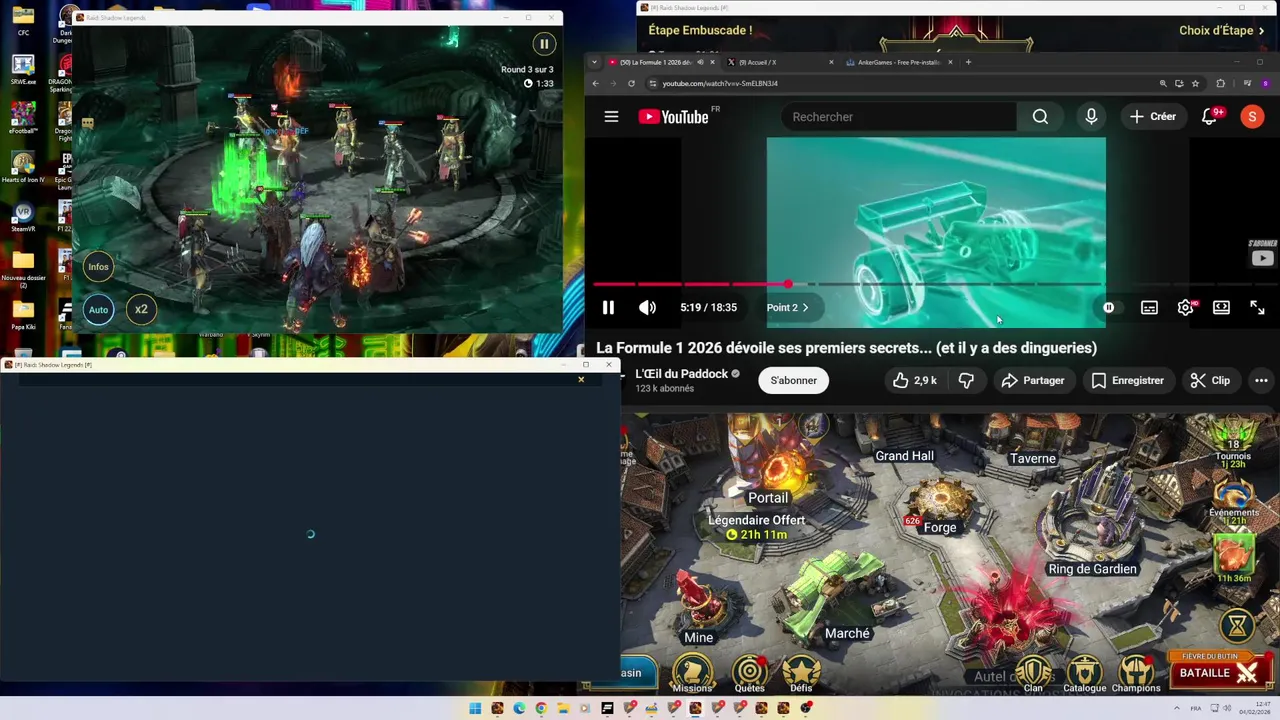The image size is (1280, 720).
Task: Open a new browser tab with plus
Action: (x=968, y=62)
